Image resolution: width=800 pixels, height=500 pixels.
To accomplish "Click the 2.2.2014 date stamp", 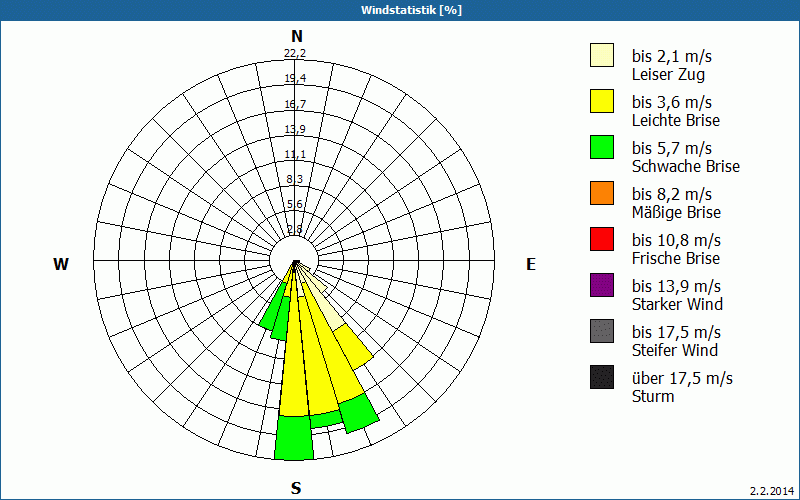I will (772, 491).
